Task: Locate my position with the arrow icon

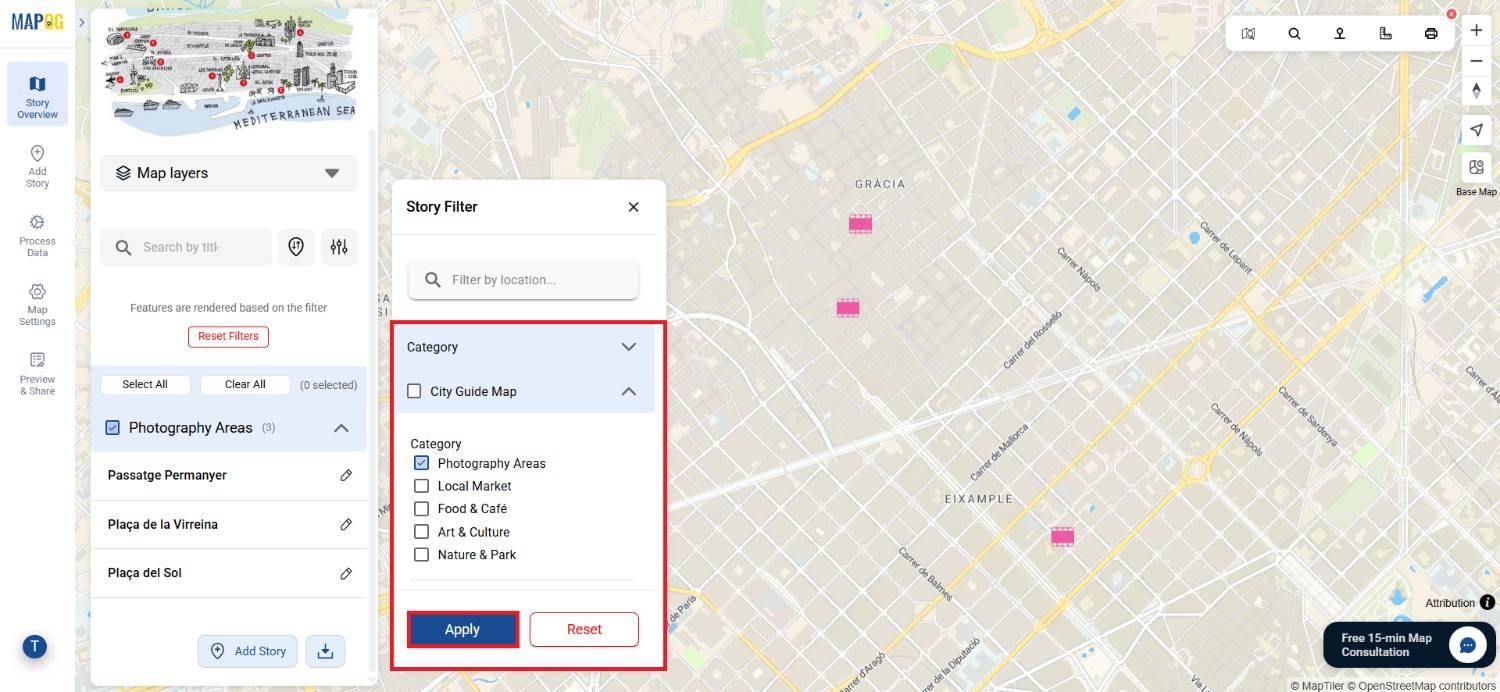Action: 1476,130
